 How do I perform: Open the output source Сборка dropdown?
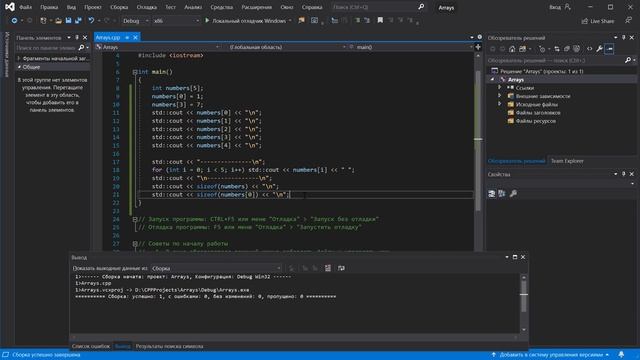(216, 268)
